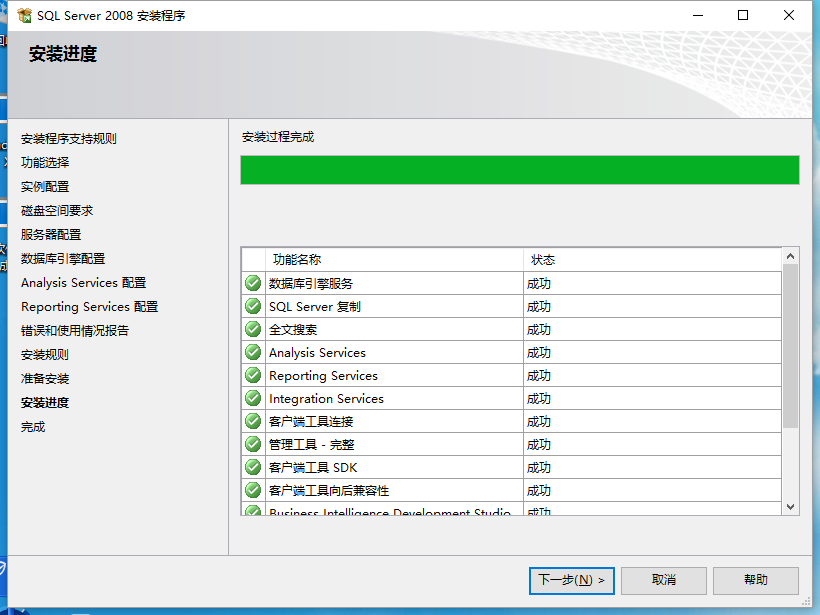The height and width of the screenshot is (615, 820).
Task: Select Analysis Services 配置 sidebar step
Action: 84,283
